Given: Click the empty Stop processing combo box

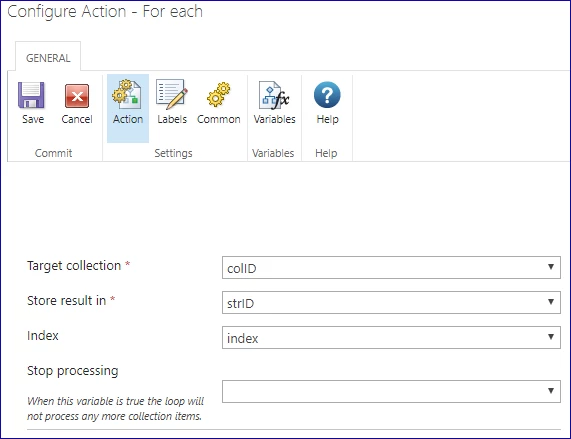Looking at the screenshot, I should [391, 391].
